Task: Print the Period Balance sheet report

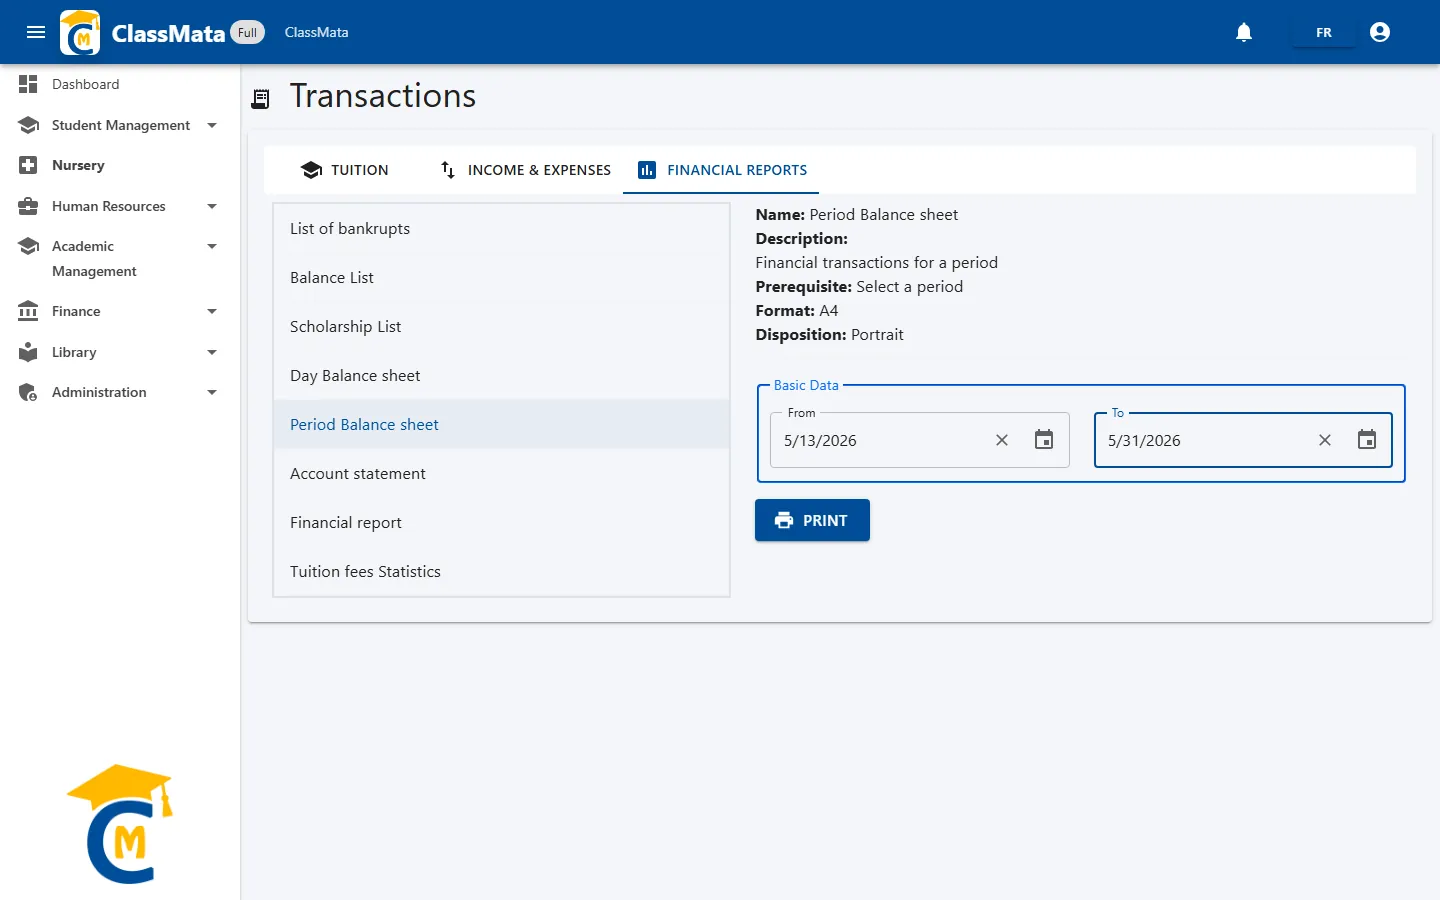Action: pyautogui.click(x=812, y=520)
